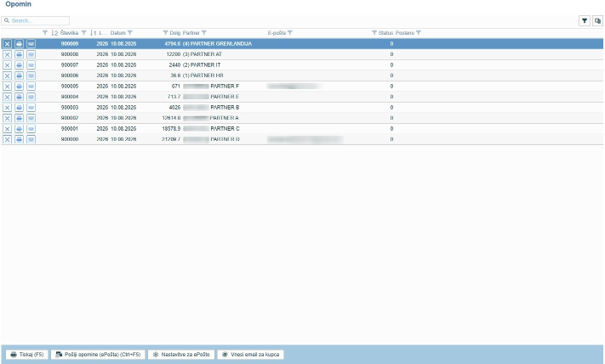
Task: Click Vnesi email za kupca button
Action: point(250,354)
